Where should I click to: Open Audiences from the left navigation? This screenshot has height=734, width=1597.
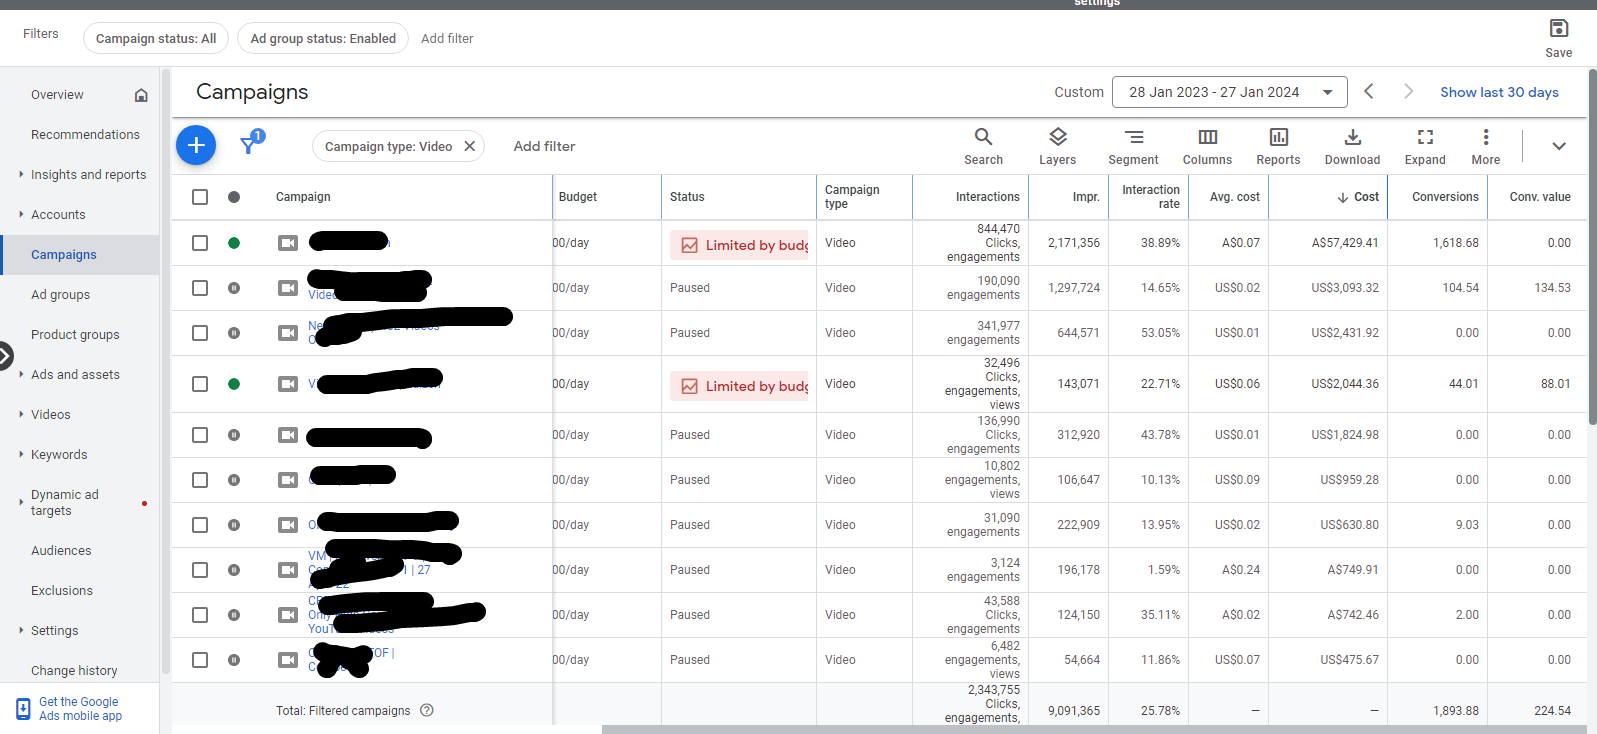[x=61, y=550]
